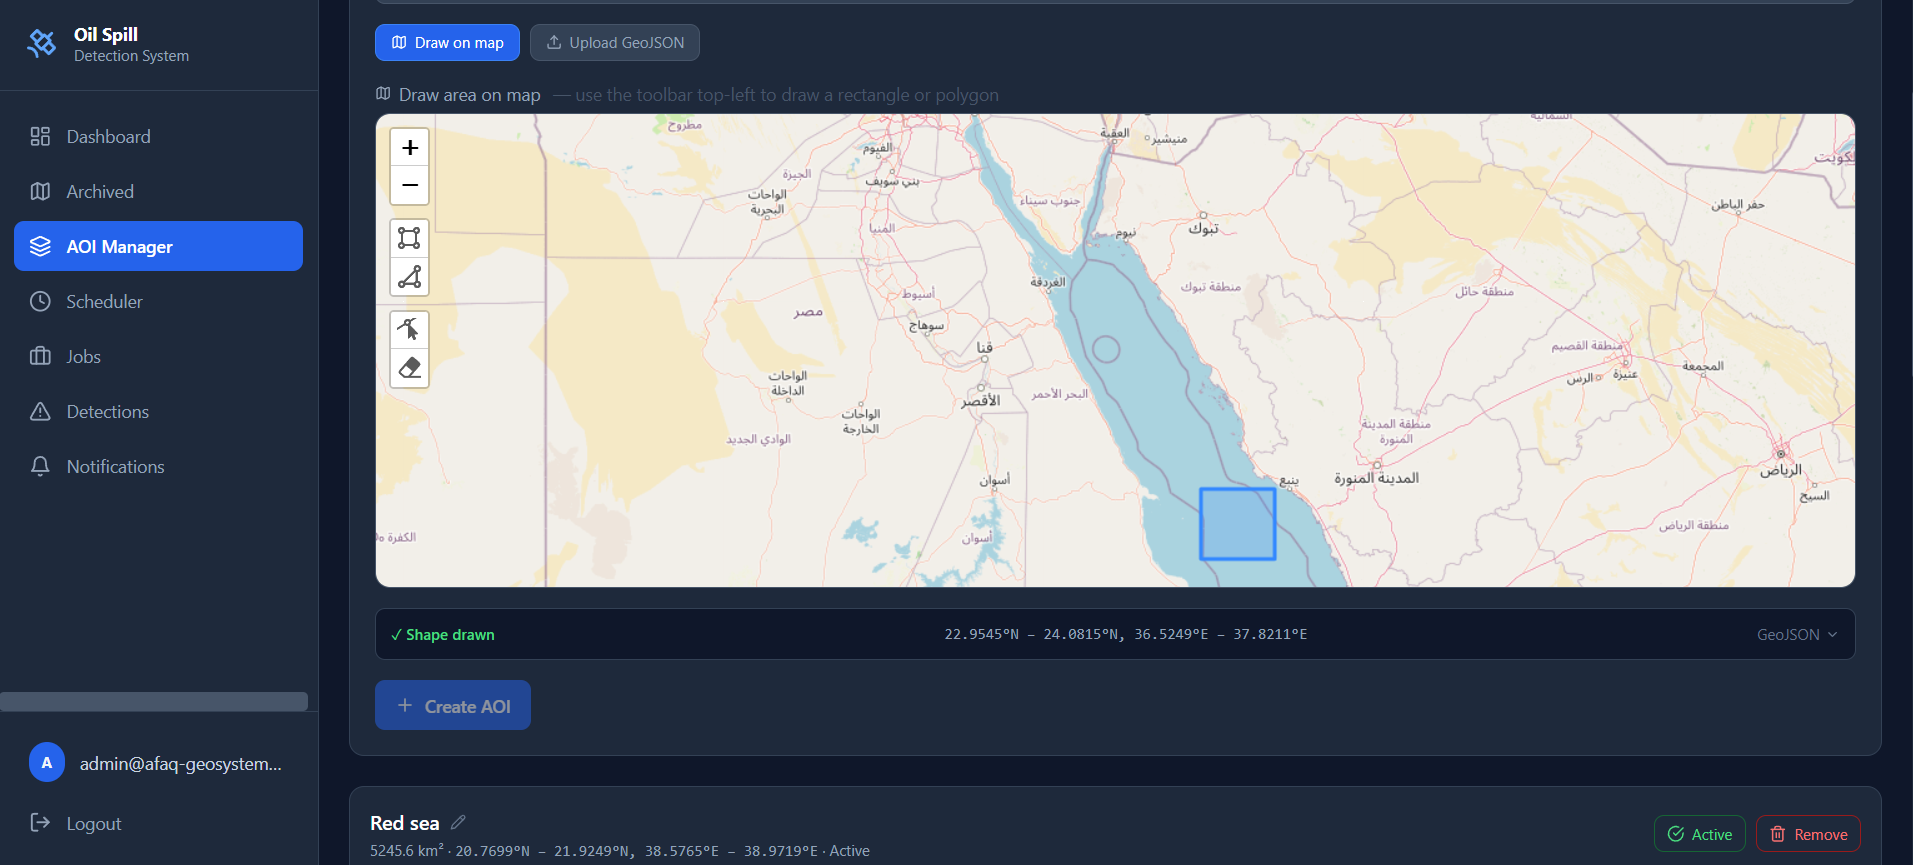The width and height of the screenshot is (1913, 865).
Task: Click the 'Red sea' AOI title
Action: pos(405,823)
